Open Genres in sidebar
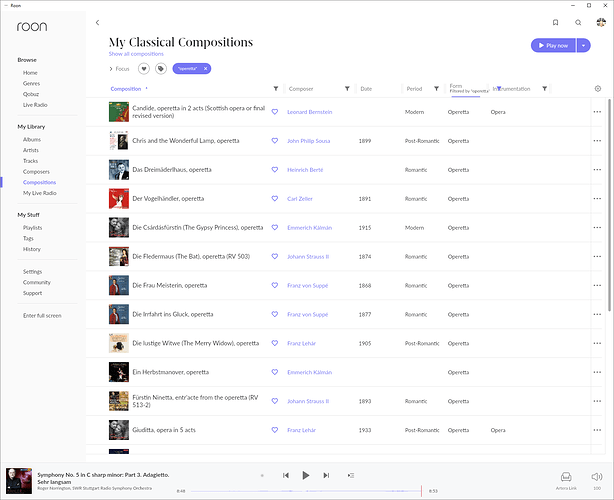614x500 pixels. coord(31,83)
